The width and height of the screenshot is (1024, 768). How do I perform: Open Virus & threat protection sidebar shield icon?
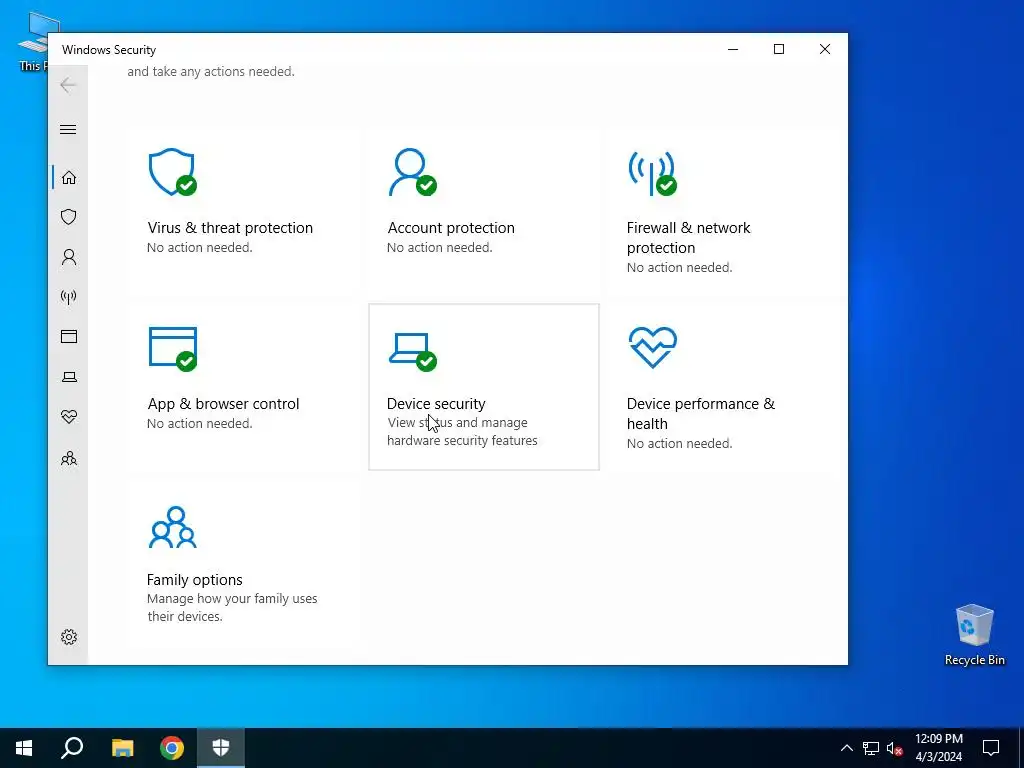pyautogui.click(x=69, y=217)
